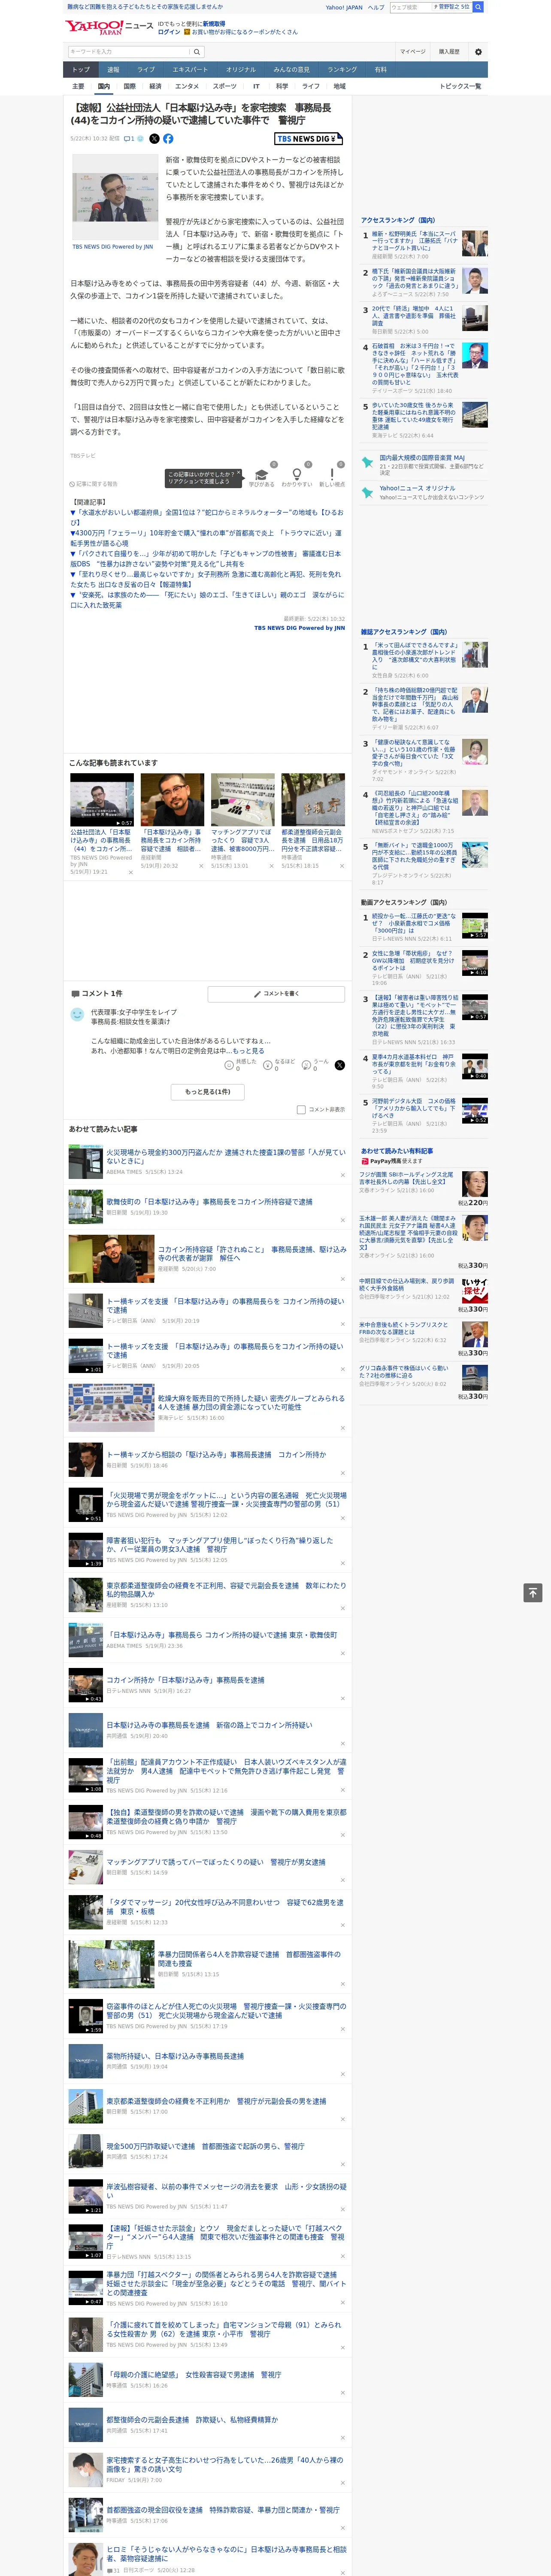Viewport: 551px width, 2576px height.
Task: Select the エキスパート navigation tab
Action: click(190, 70)
